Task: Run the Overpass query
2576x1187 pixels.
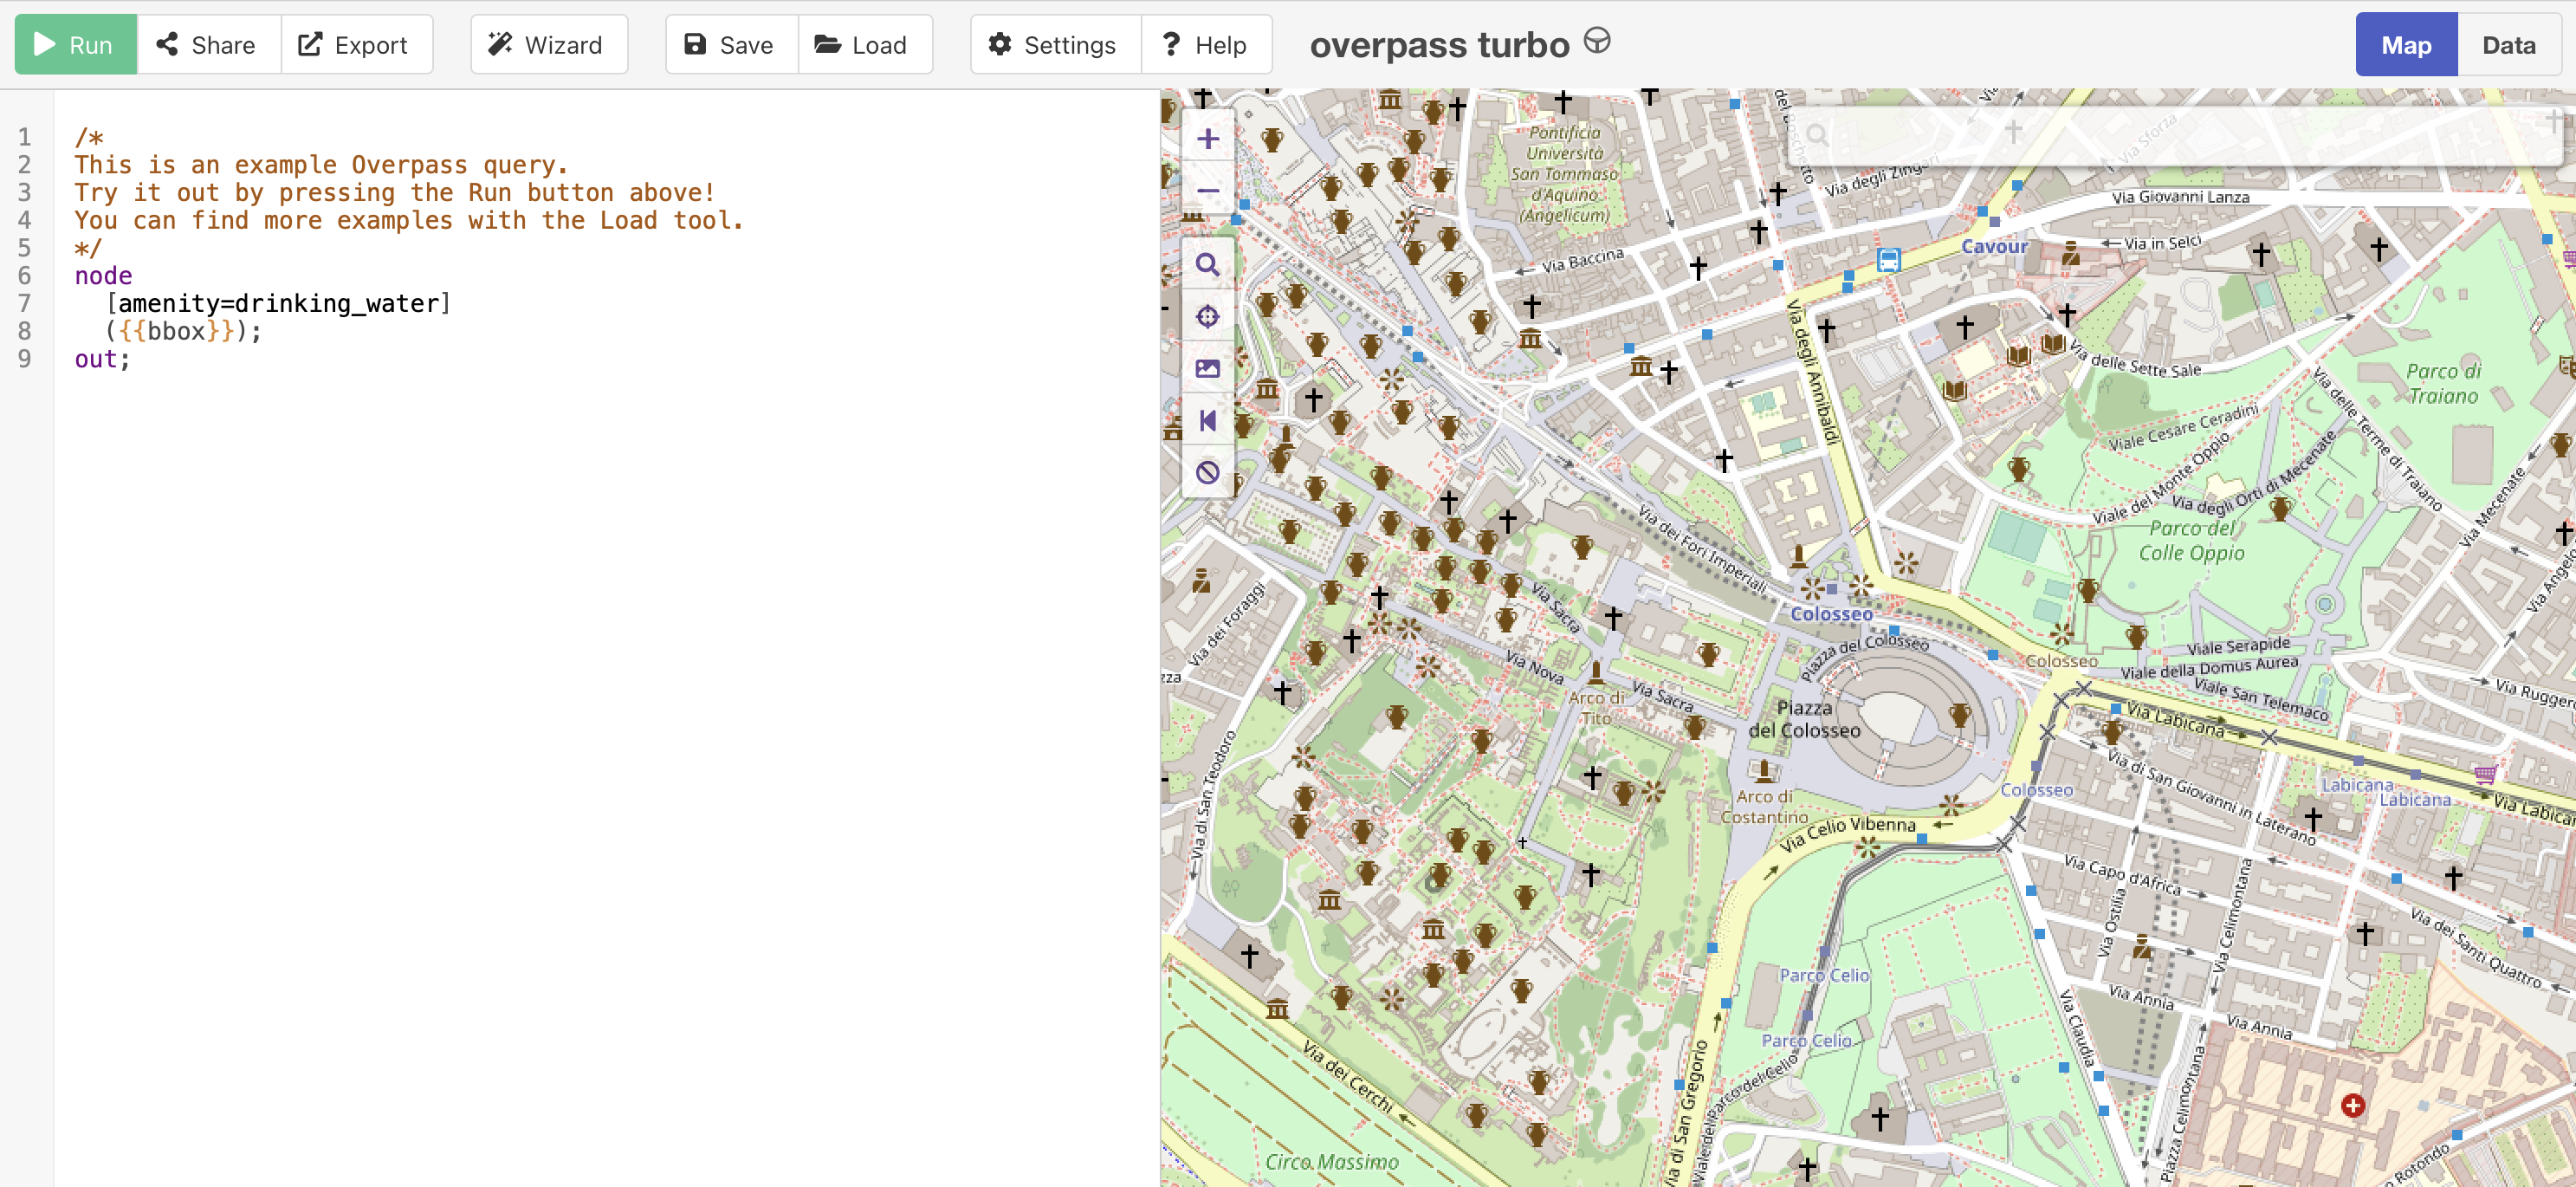Action: coord(75,45)
